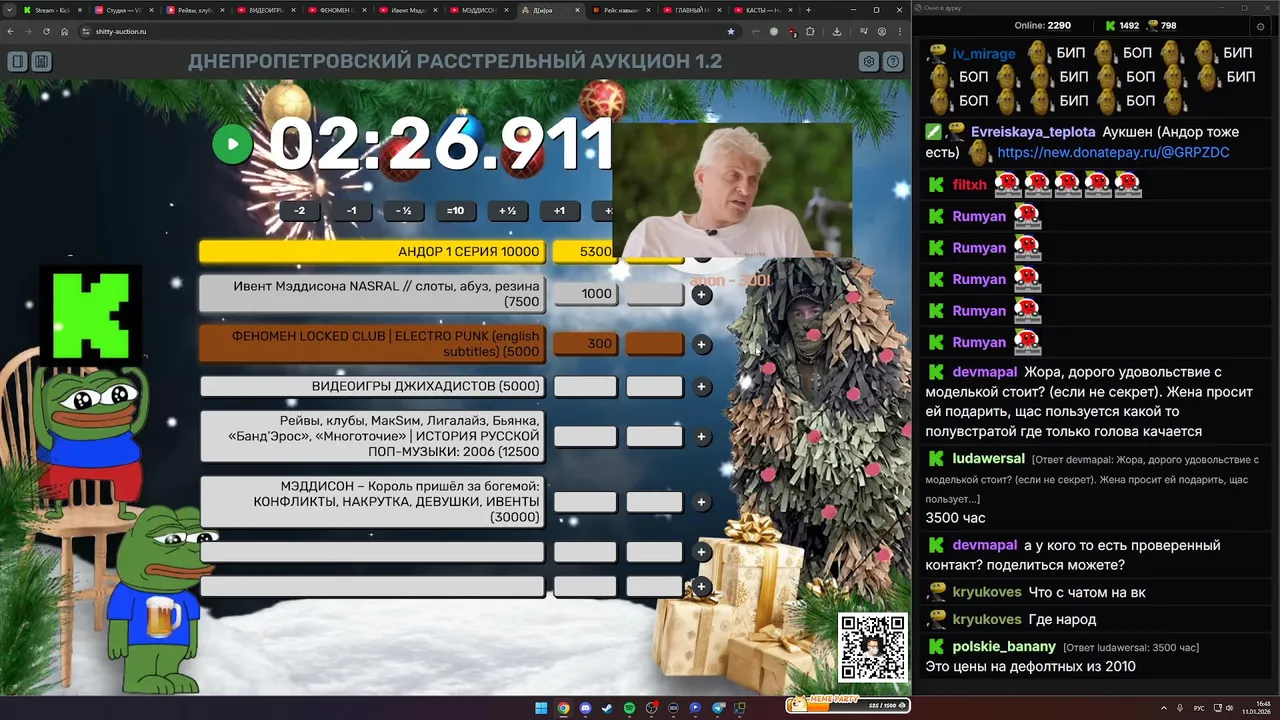Screen dimensions: 1280x720
Task: Click the add-amount field of the NASRAL lot
Action: coord(655,294)
